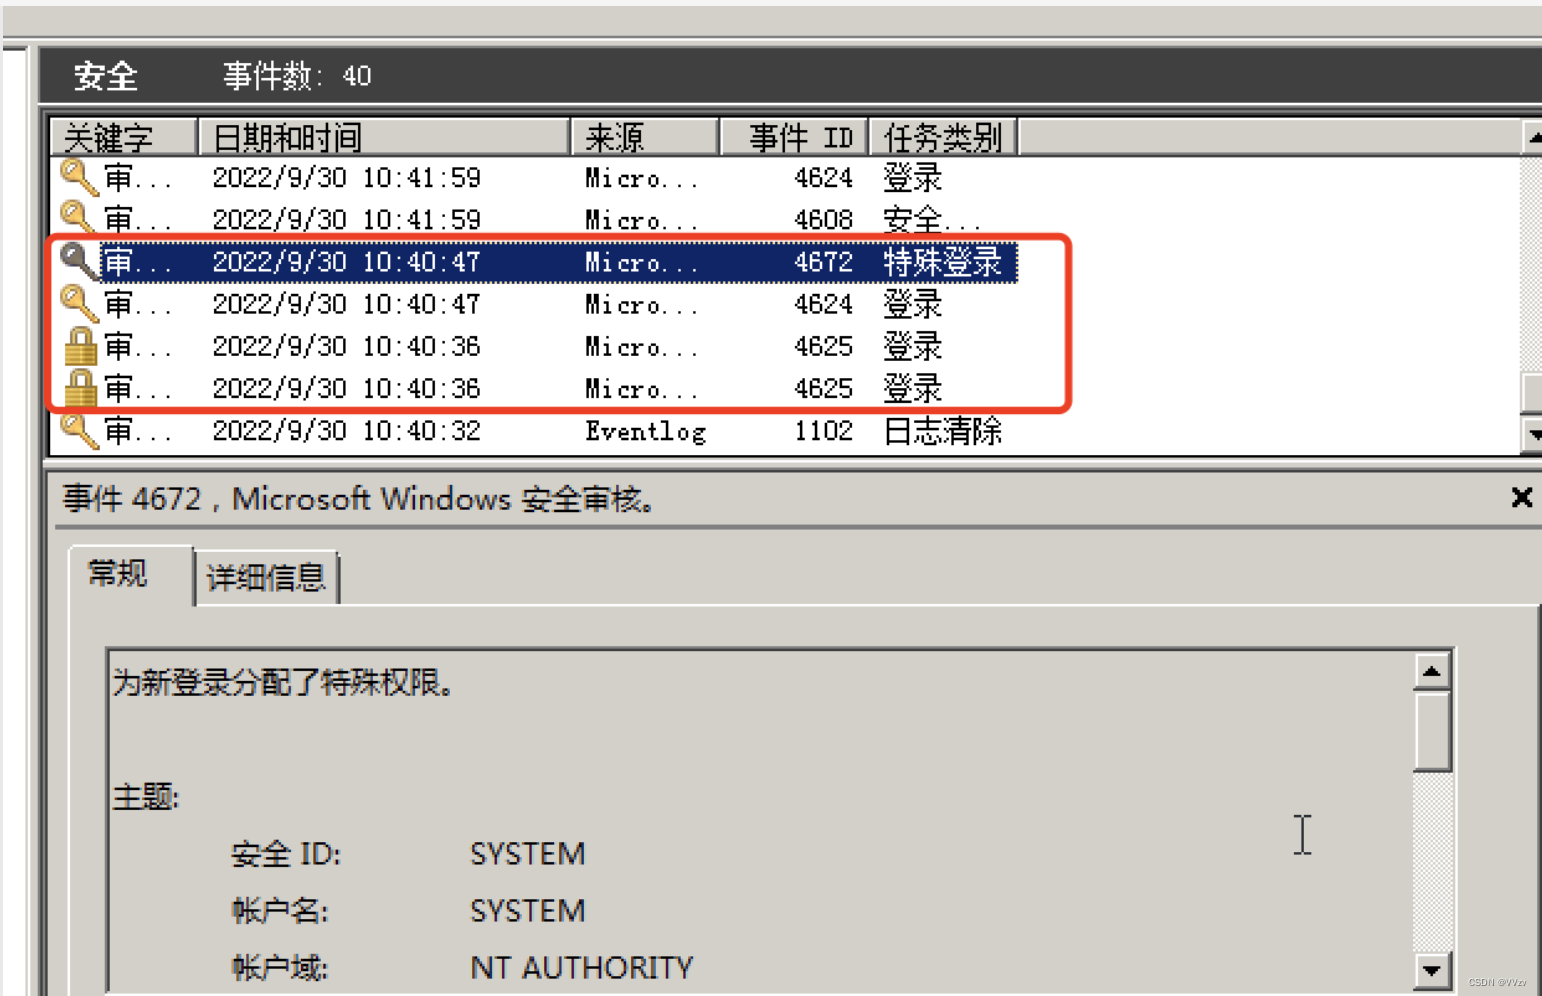This screenshot has height=996, width=1542.
Task: Click the 帐户名 label
Action: point(279,911)
